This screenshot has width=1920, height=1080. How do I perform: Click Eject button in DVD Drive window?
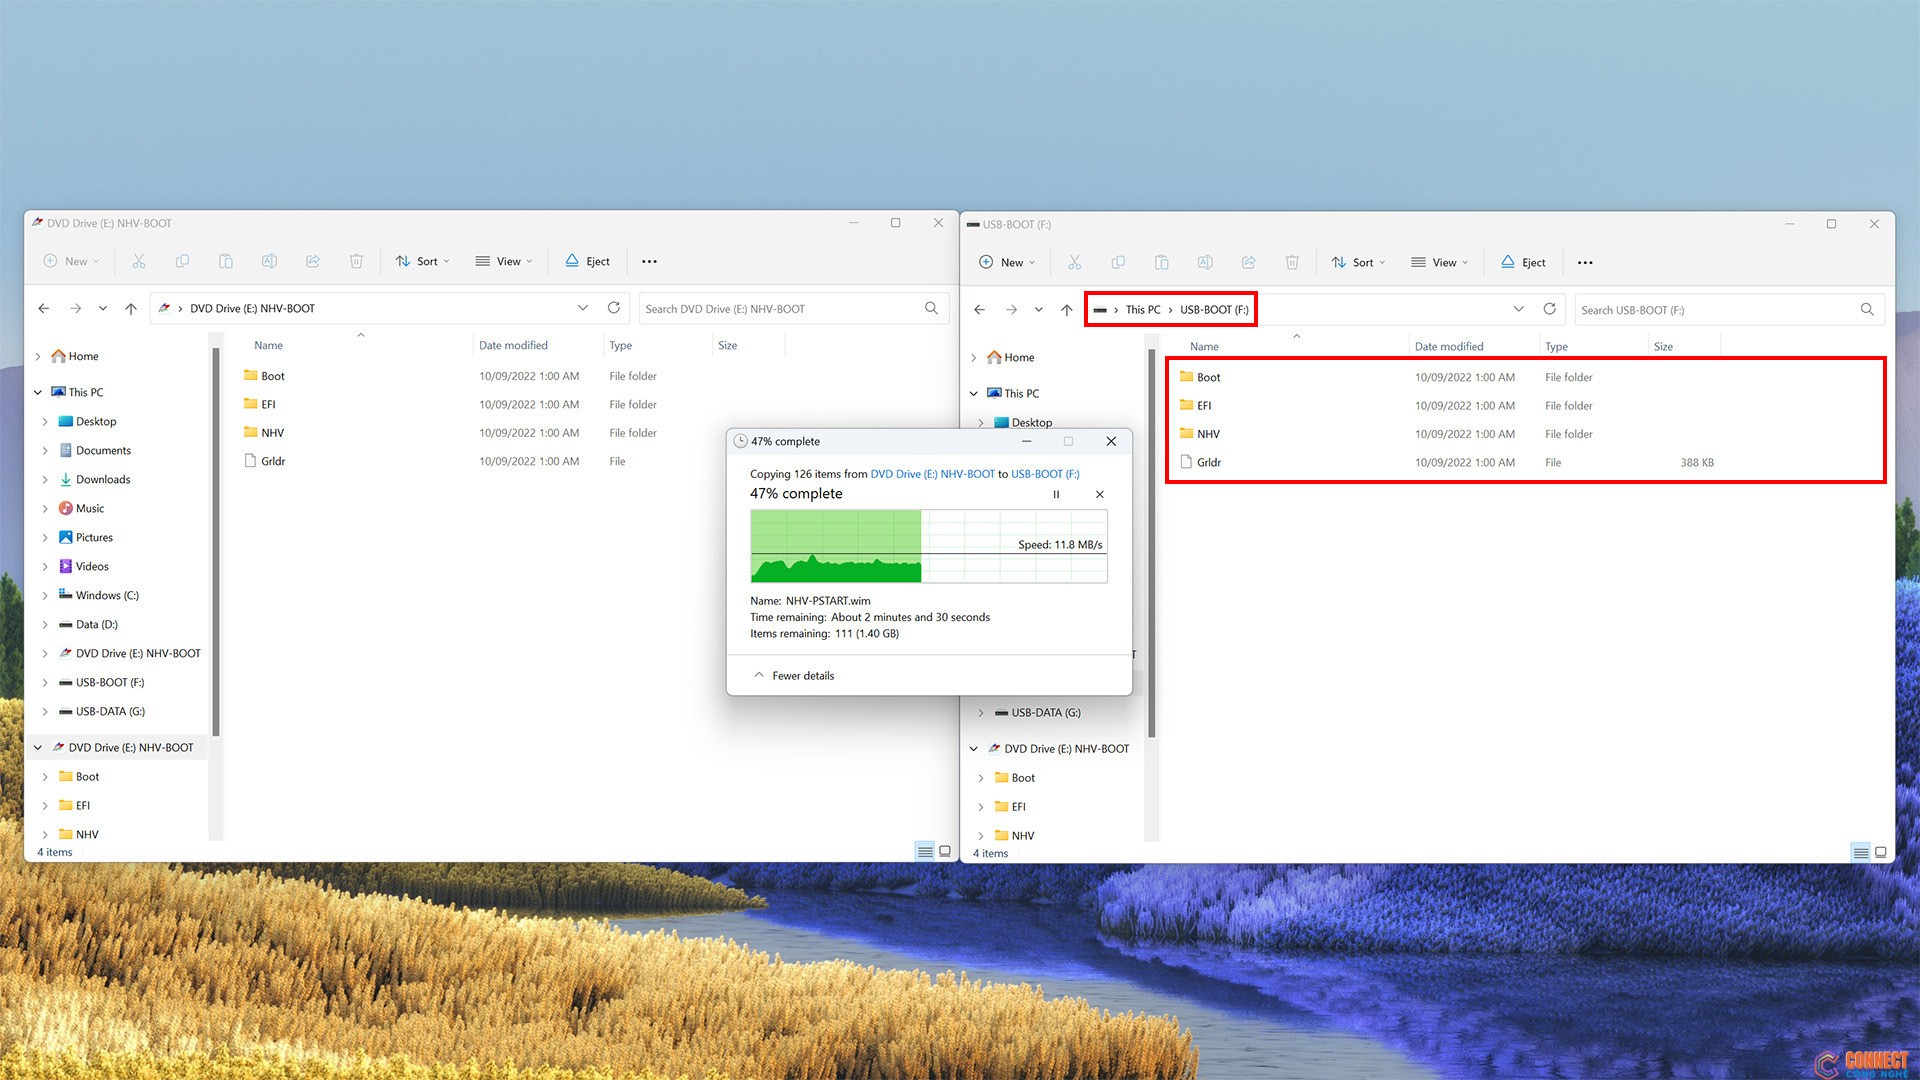[x=588, y=261]
